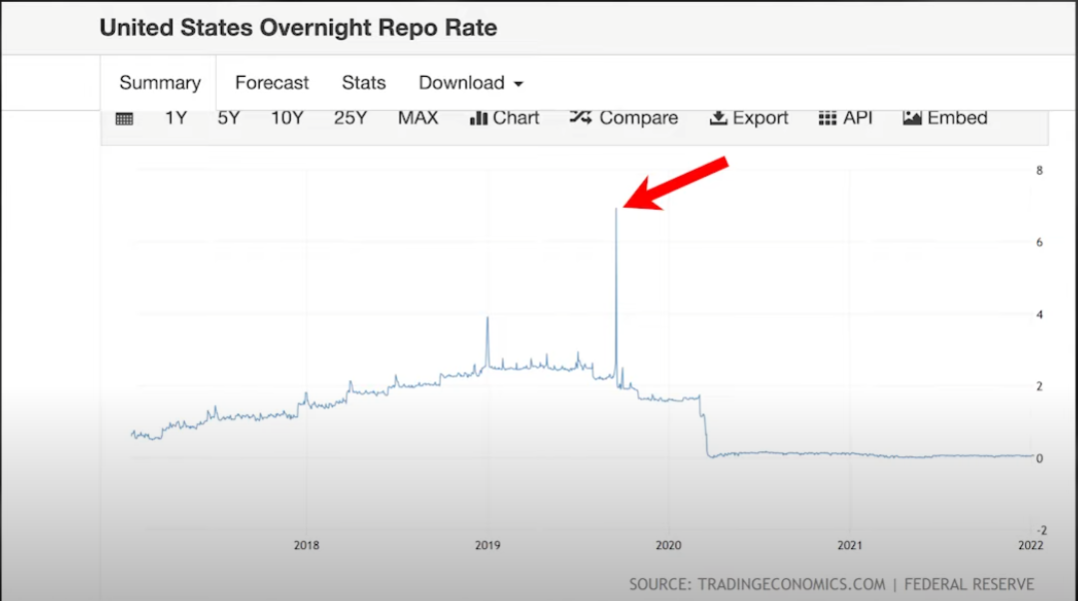
Task: Open the API label
Action: pos(858,118)
